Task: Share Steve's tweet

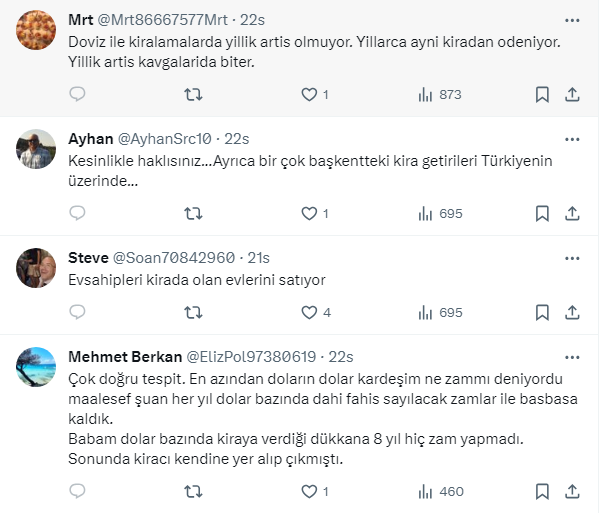Action: [x=572, y=312]
